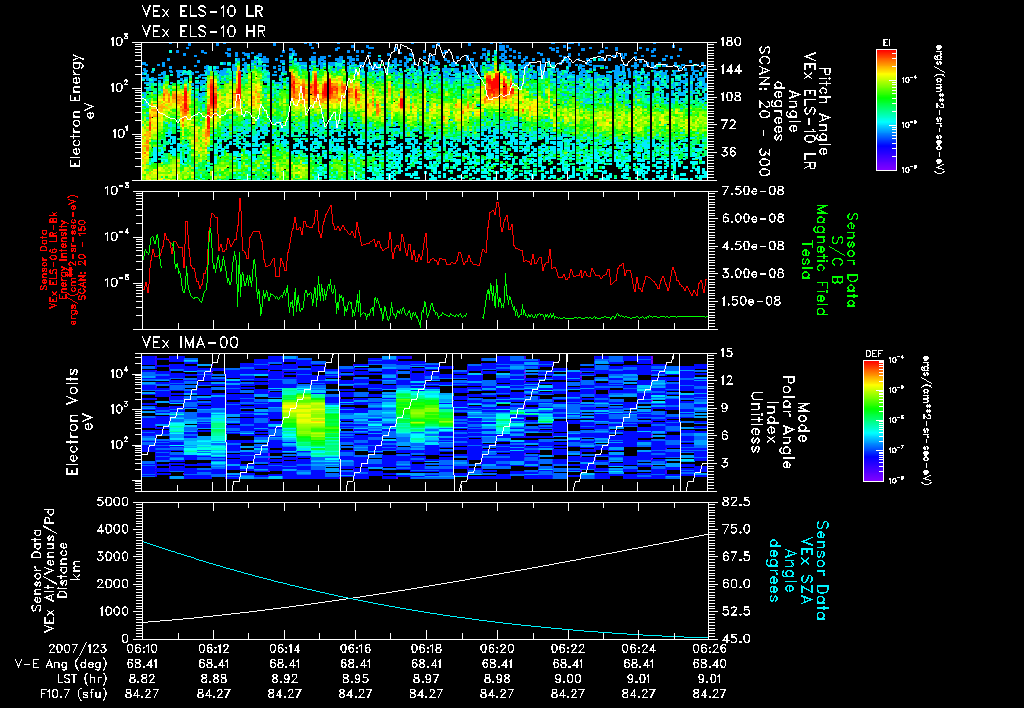The height and width of the screenshot is (708, 1024).
Task: Click the 06:10 time tick label
Action: (142, 649)
